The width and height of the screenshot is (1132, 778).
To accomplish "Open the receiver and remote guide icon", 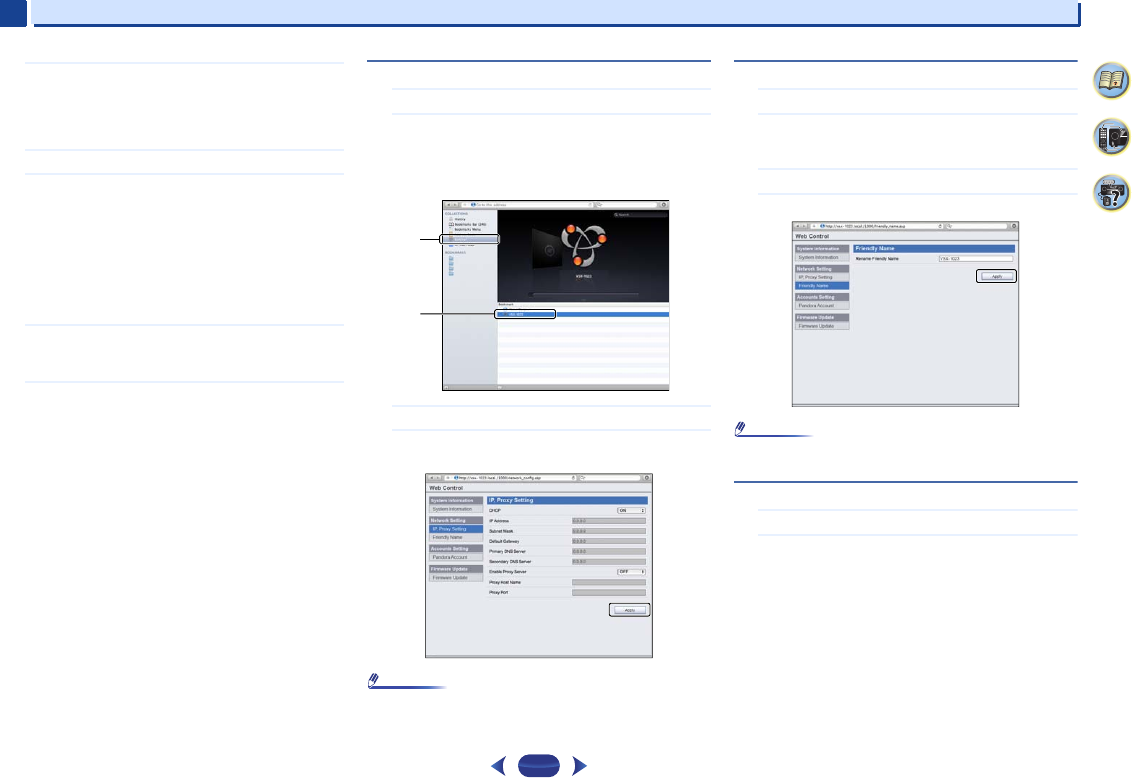I will tap(1111, 136).
